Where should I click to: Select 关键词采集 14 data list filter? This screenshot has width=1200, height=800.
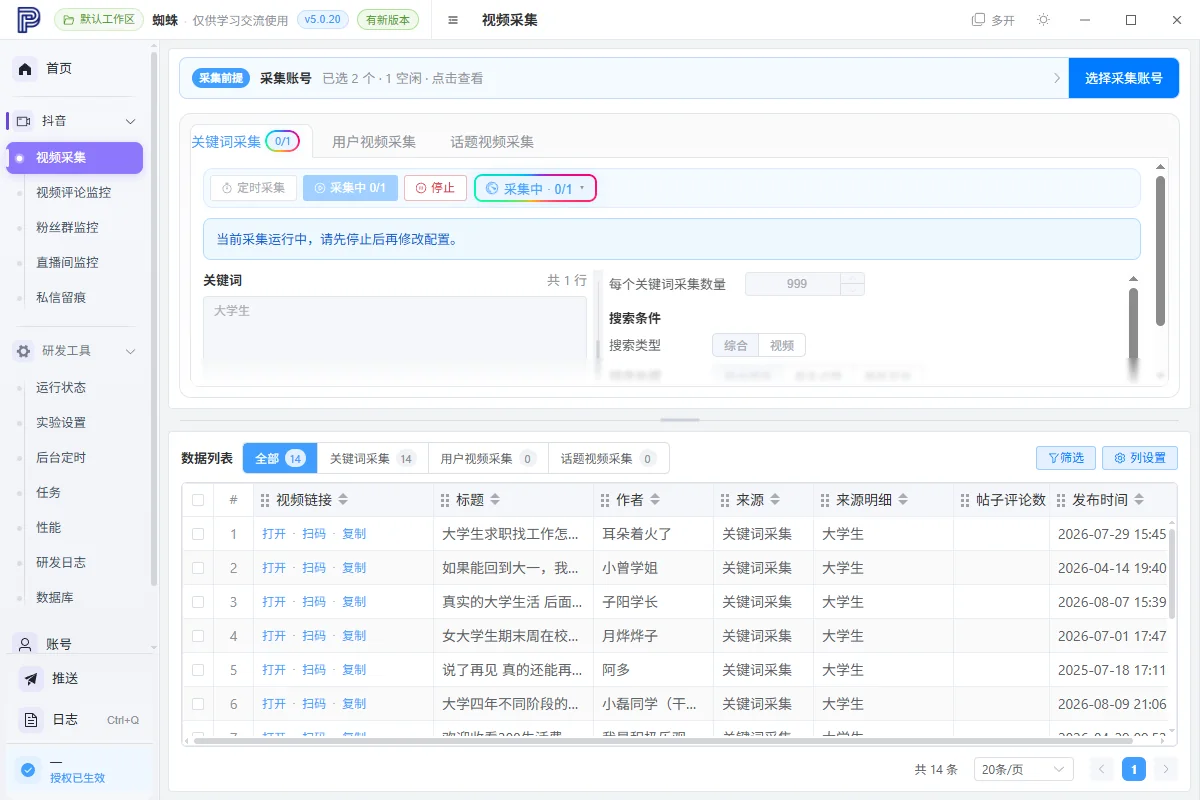372,458
